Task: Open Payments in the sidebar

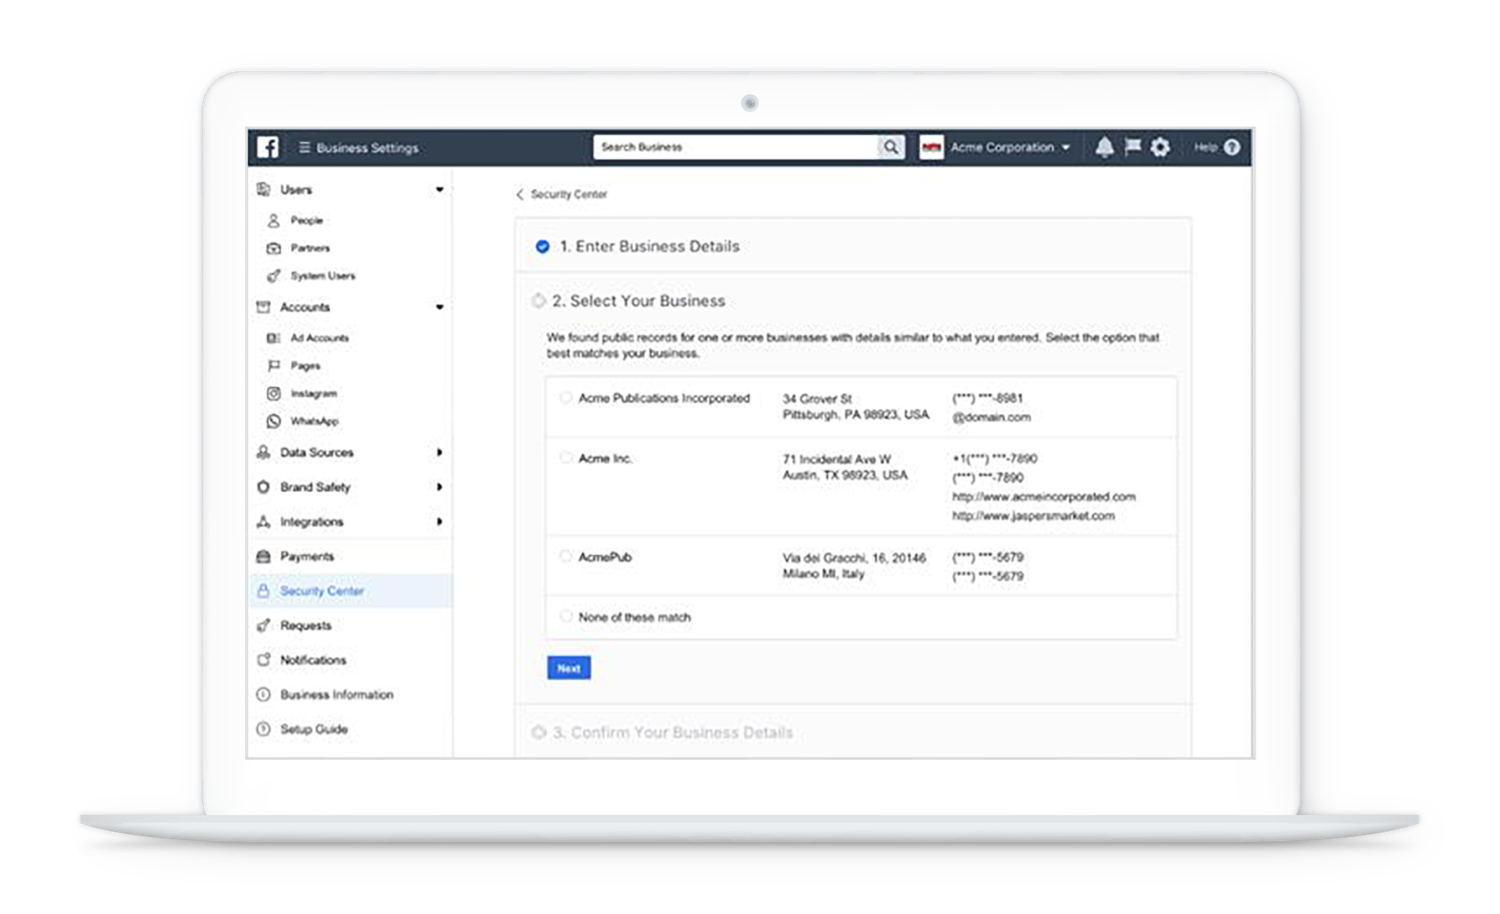Action: [x=307, y=556]
